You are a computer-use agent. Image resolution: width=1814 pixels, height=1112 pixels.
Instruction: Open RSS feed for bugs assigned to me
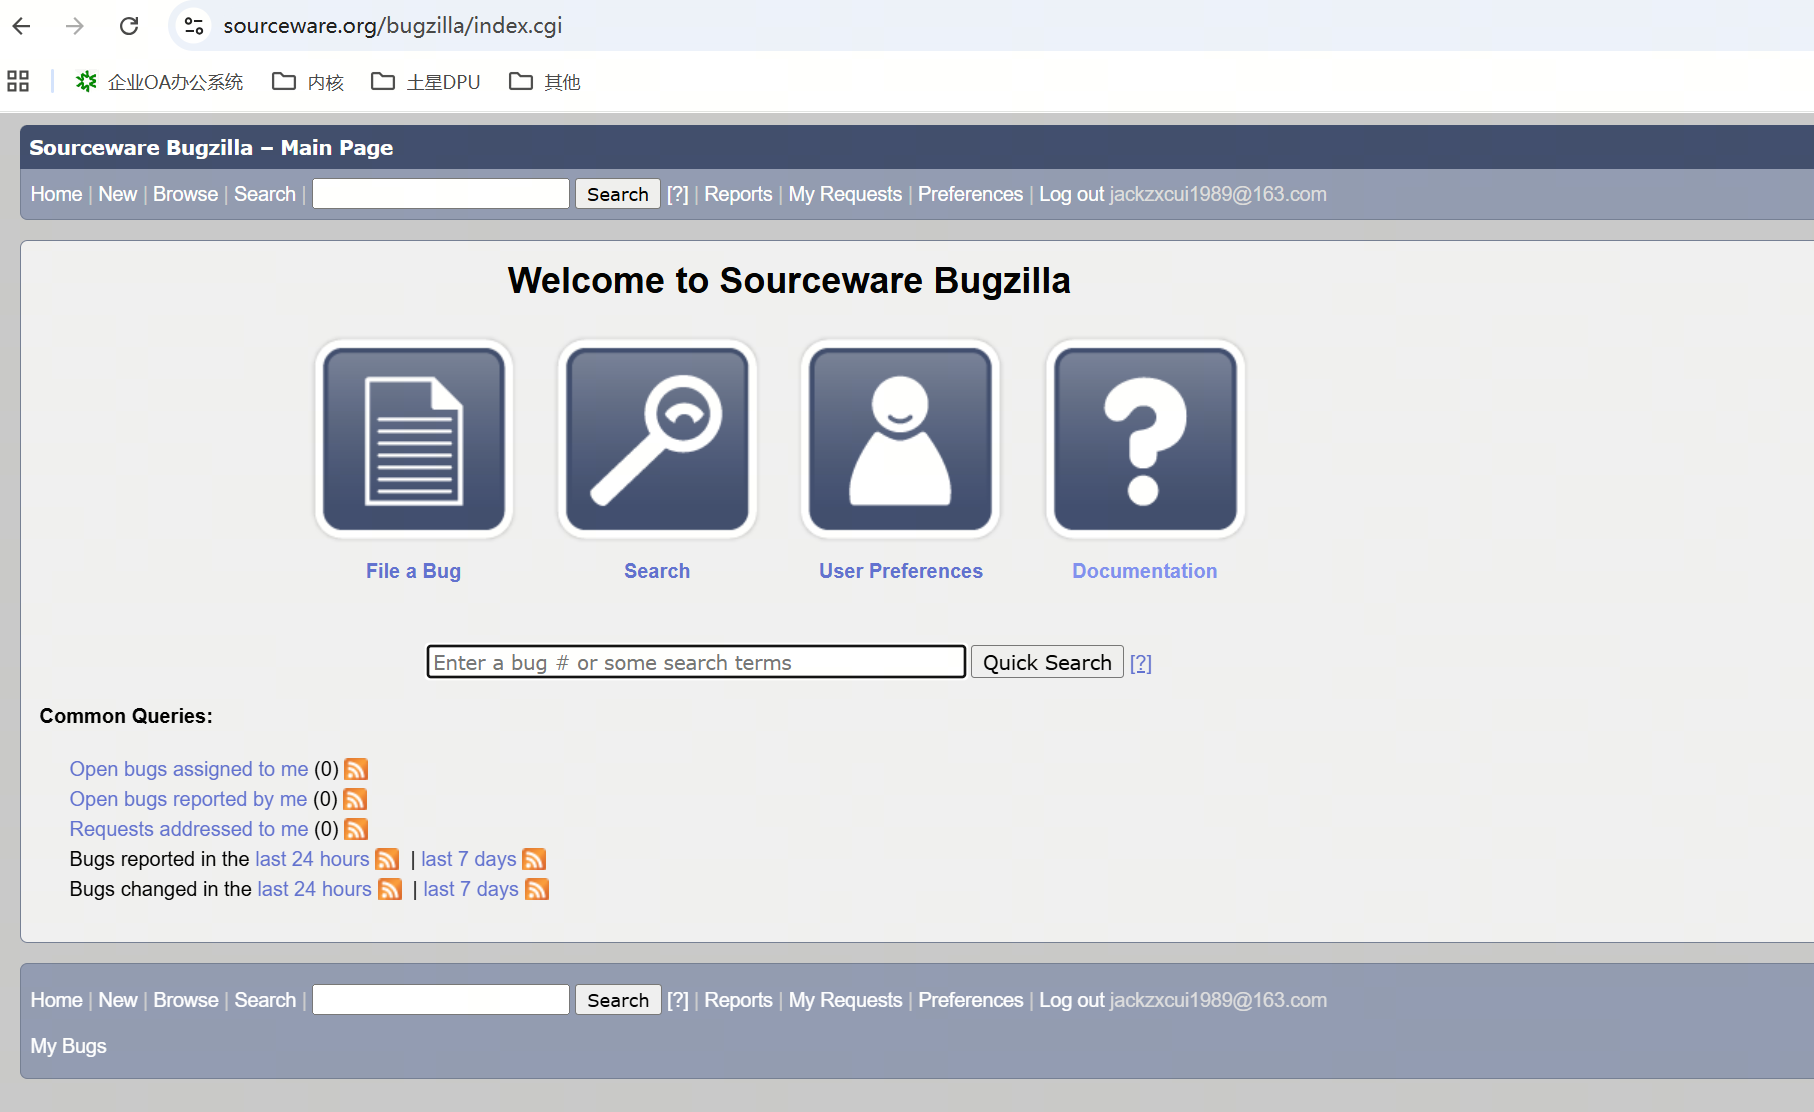(x=356, y=769)
